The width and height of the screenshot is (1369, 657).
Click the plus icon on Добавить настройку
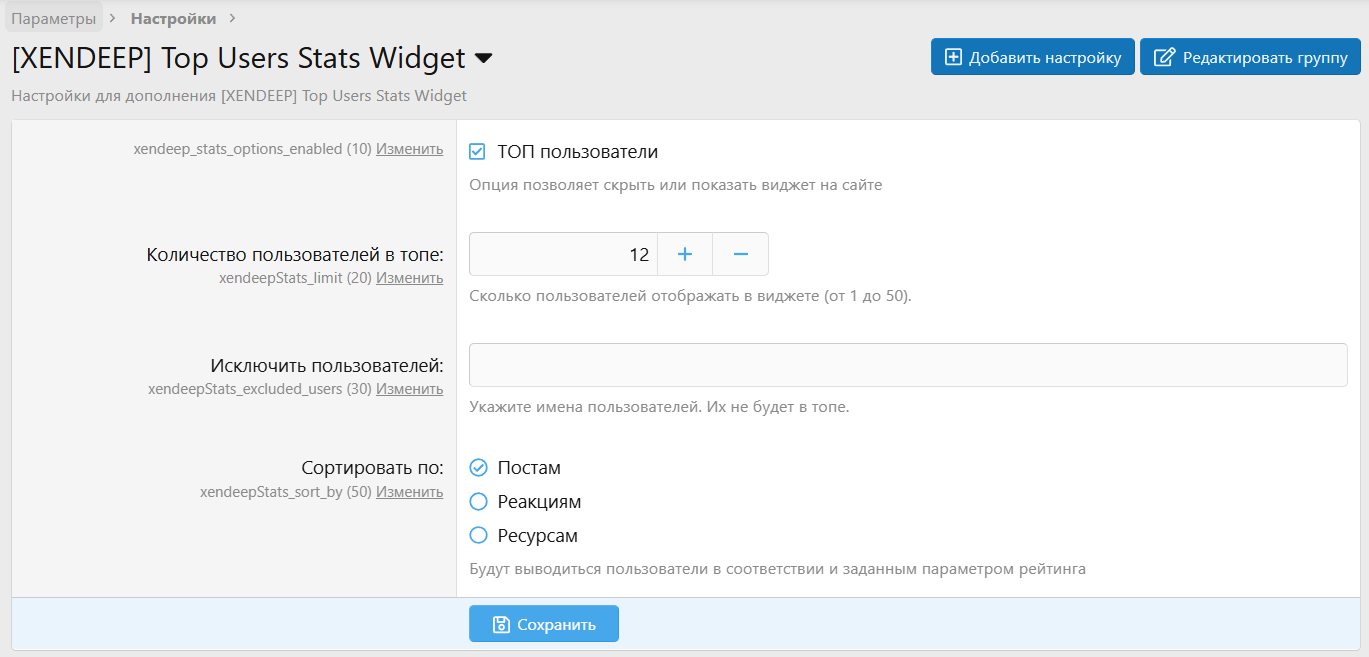(x=954, y=57)
